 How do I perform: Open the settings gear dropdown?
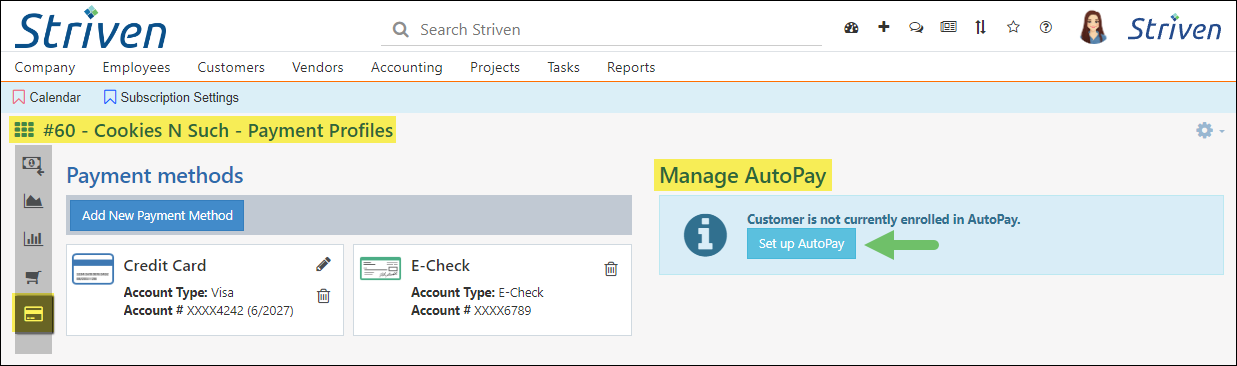1210,131
